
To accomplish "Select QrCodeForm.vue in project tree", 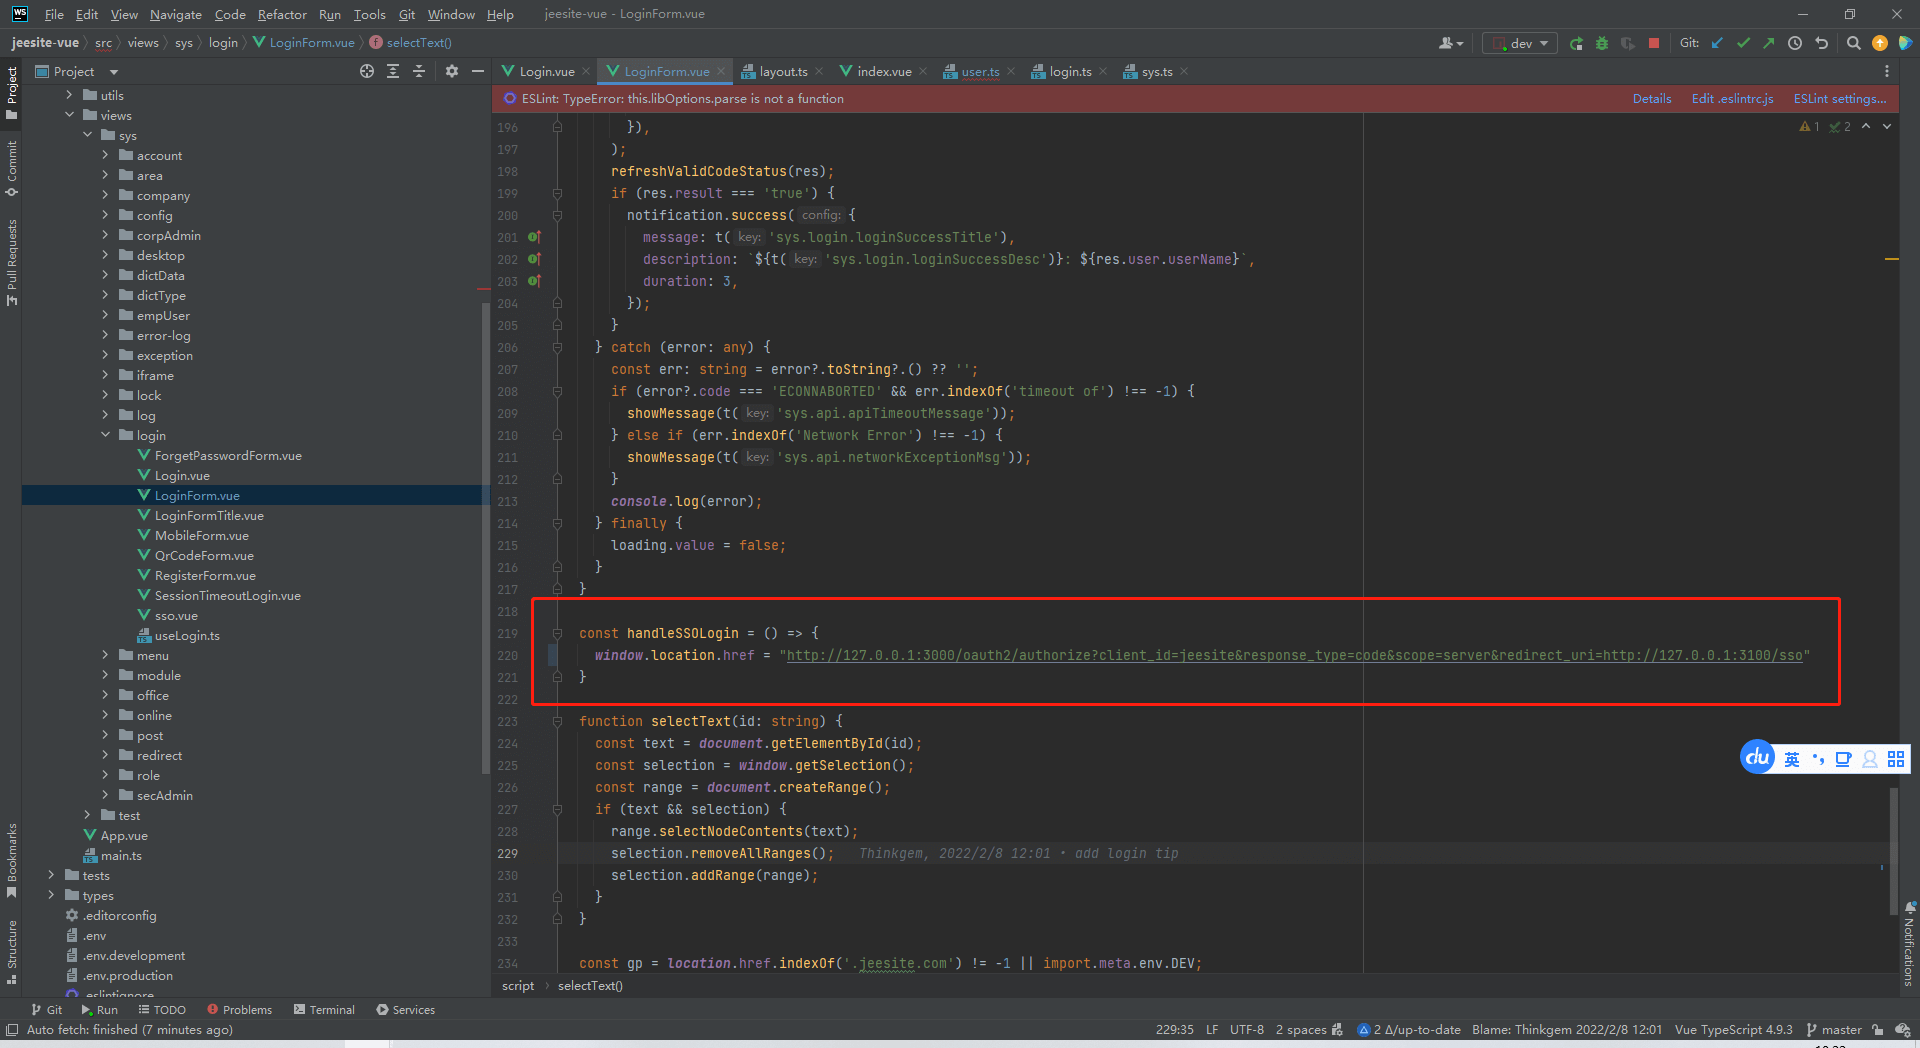I will (204, 555).
